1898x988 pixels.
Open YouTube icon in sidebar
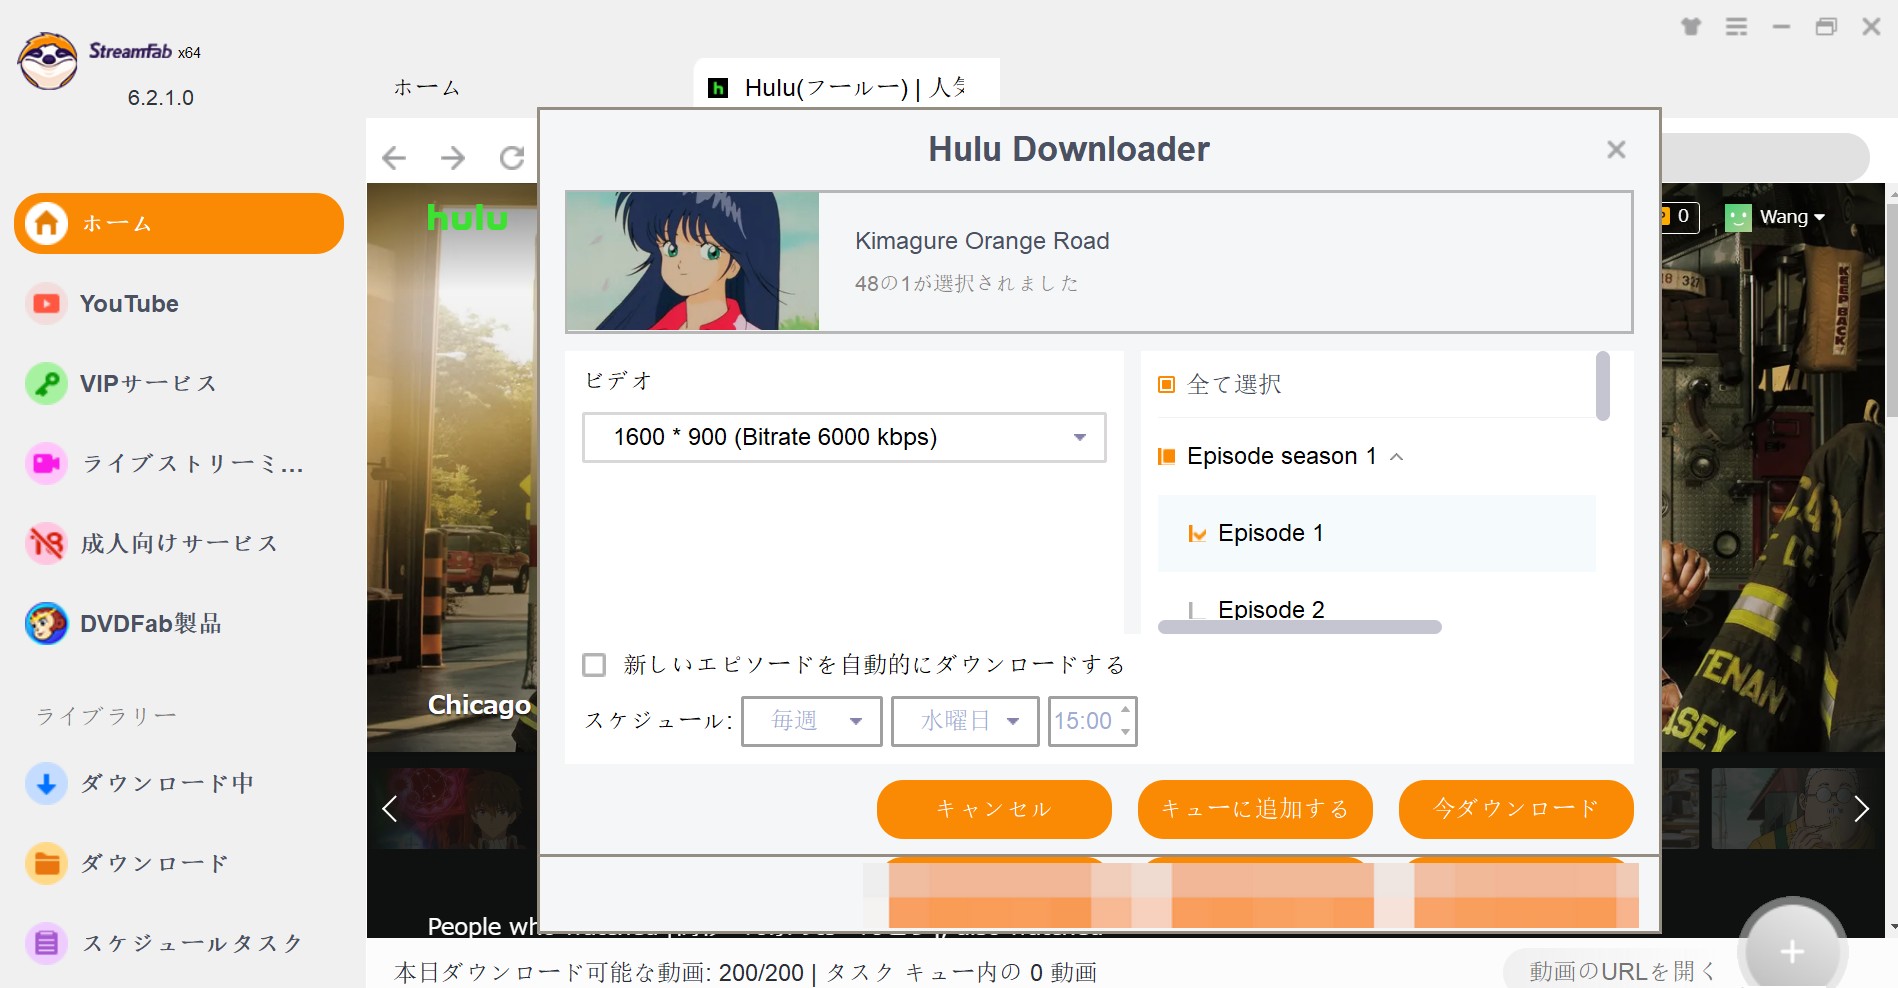[46, 303]
